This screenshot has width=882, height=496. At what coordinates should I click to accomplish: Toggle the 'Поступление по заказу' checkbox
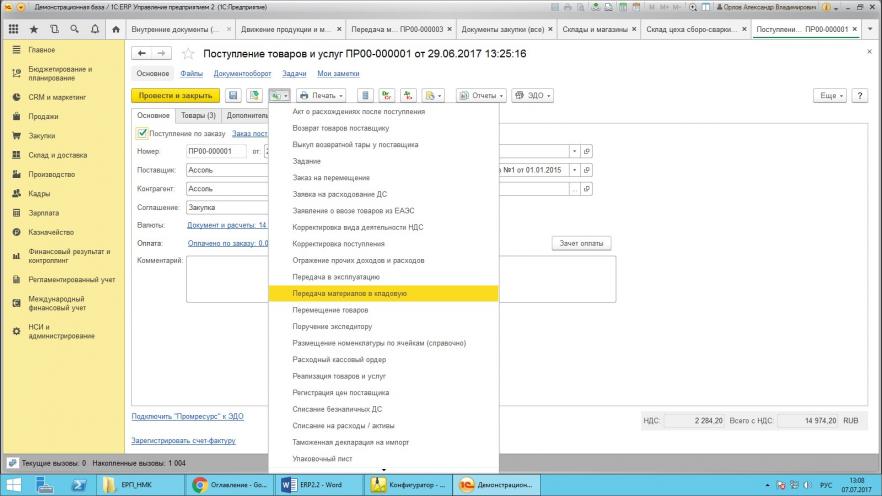pos(142,132)
